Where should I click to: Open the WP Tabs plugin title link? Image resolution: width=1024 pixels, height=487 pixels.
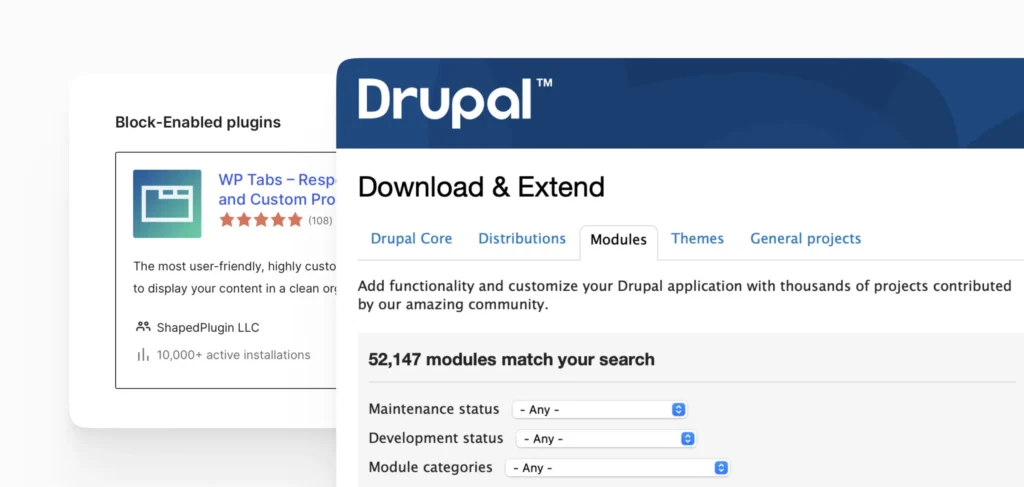click(x=278, y=189)
